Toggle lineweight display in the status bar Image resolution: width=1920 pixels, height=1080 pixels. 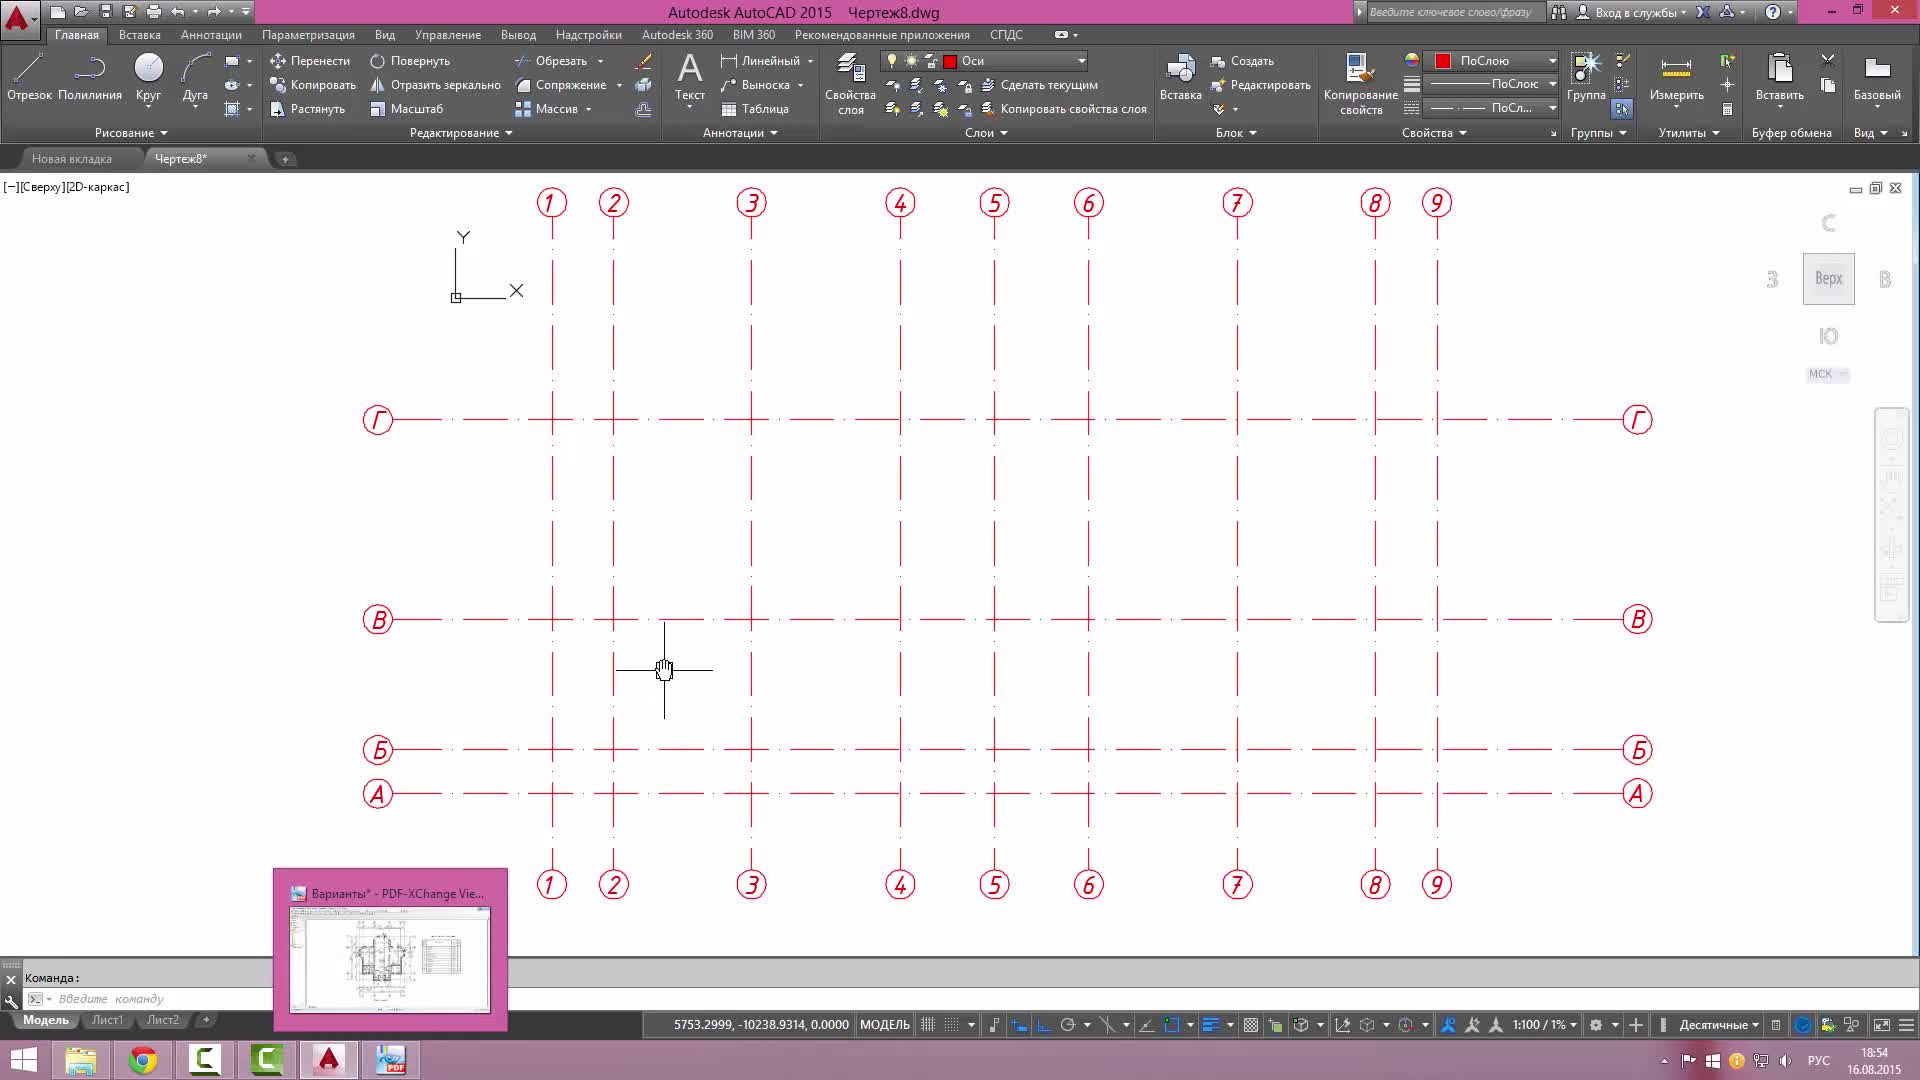pyautogui.click(x=1210, y=1025)
